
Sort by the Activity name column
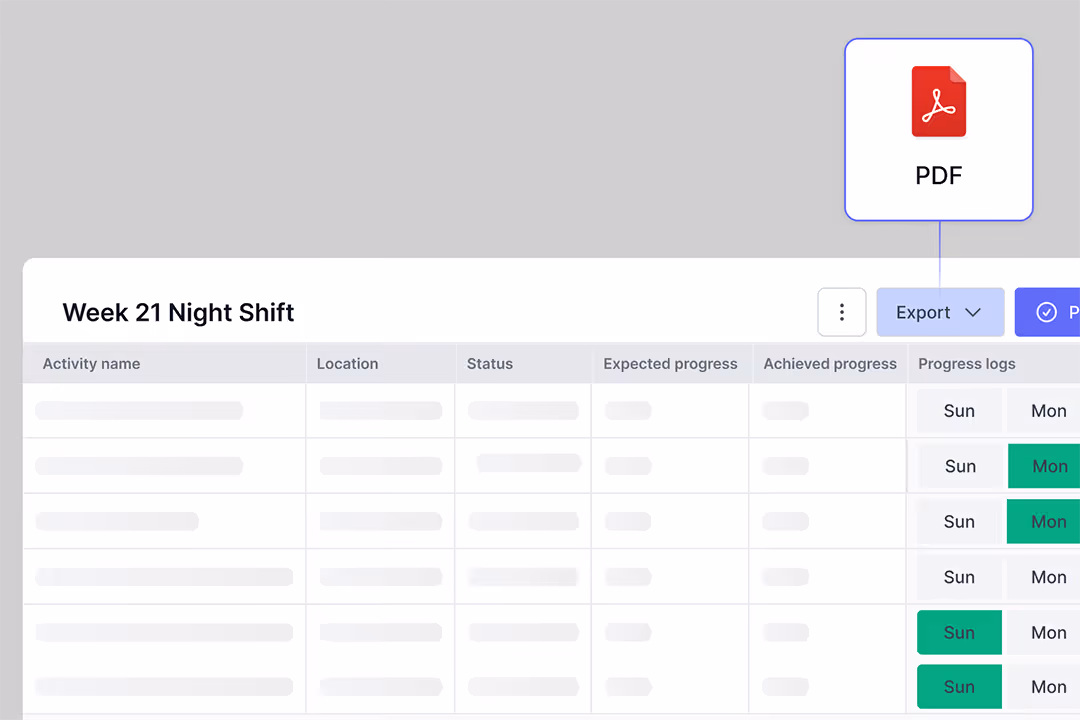click(x=91, y=363)
